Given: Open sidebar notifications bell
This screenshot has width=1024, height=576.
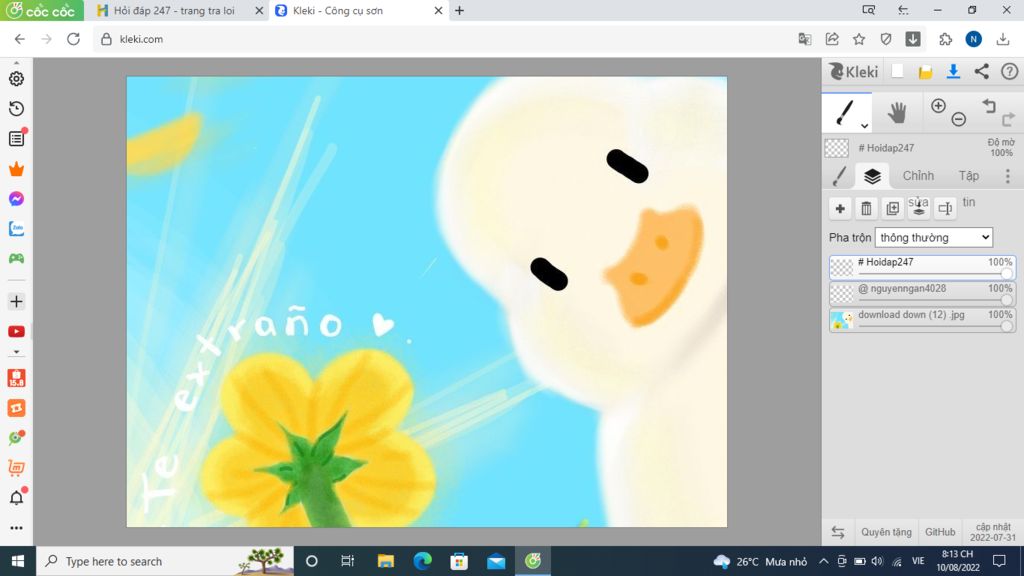Looking at the screenshot, I should [16, 498].
